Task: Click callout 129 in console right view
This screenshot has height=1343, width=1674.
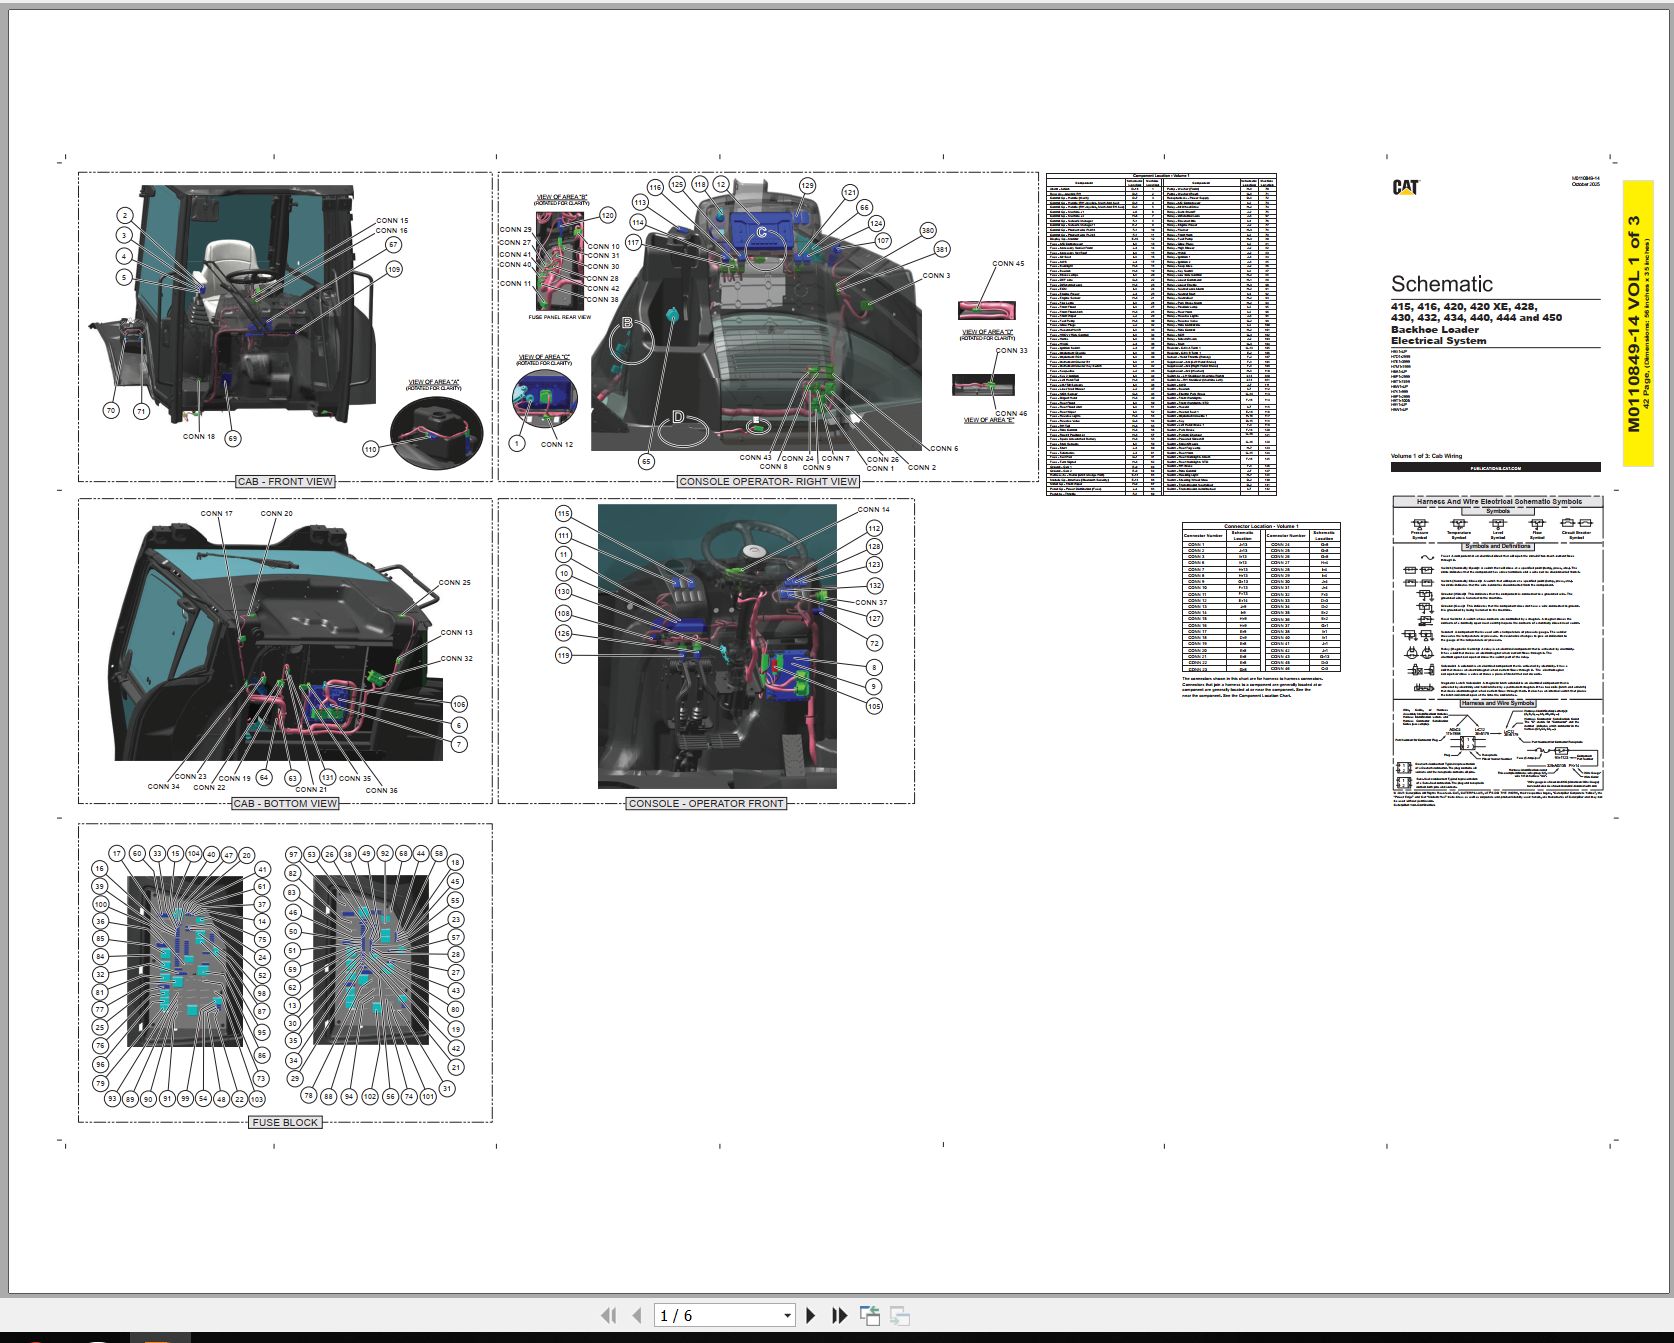Action: 807,185
